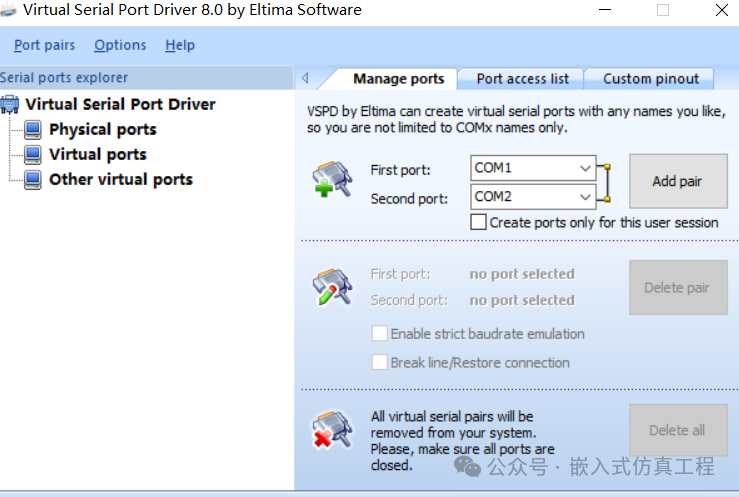Click the First port label above Second port in Add pair section
The image size is (739, 497).
click(x=401, y=170)
